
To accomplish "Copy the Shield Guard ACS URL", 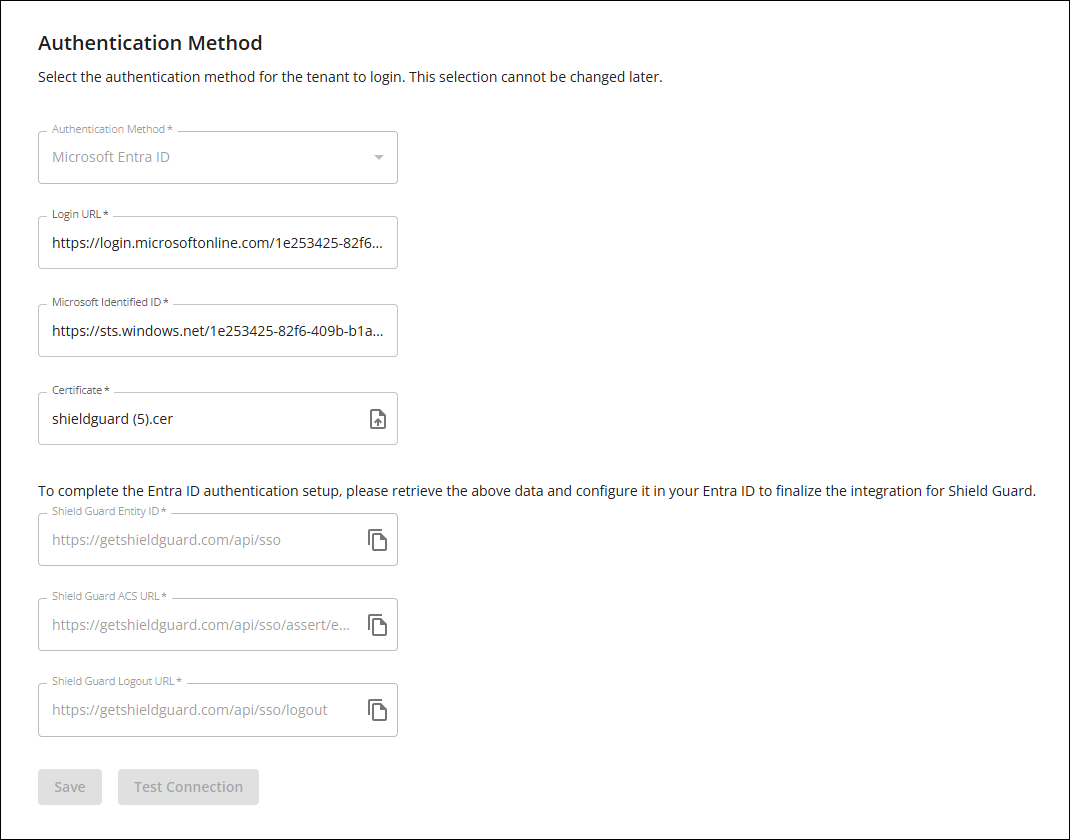I will (377, 625).
